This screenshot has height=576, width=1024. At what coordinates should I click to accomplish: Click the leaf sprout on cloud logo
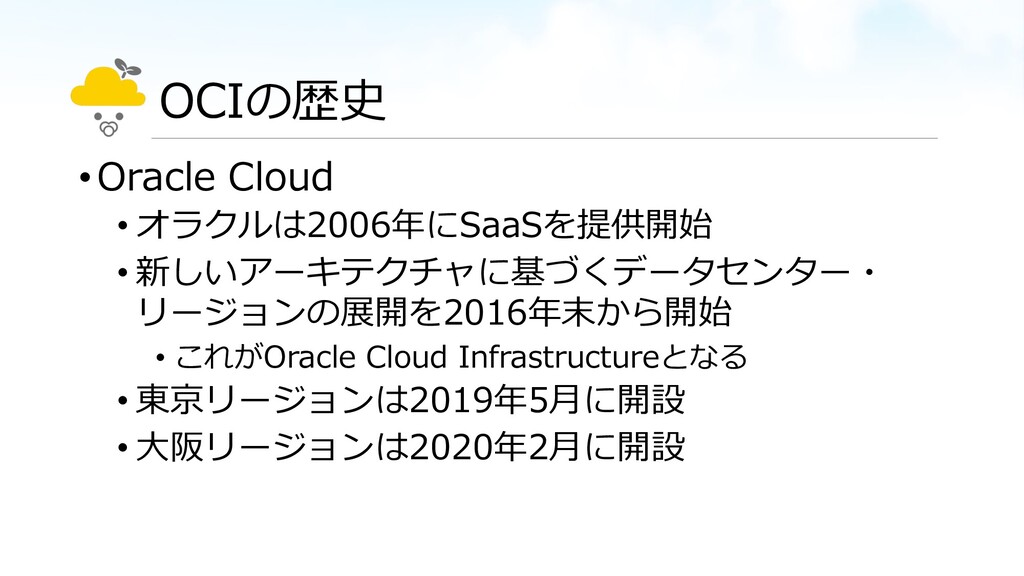(x=128, y=68)
